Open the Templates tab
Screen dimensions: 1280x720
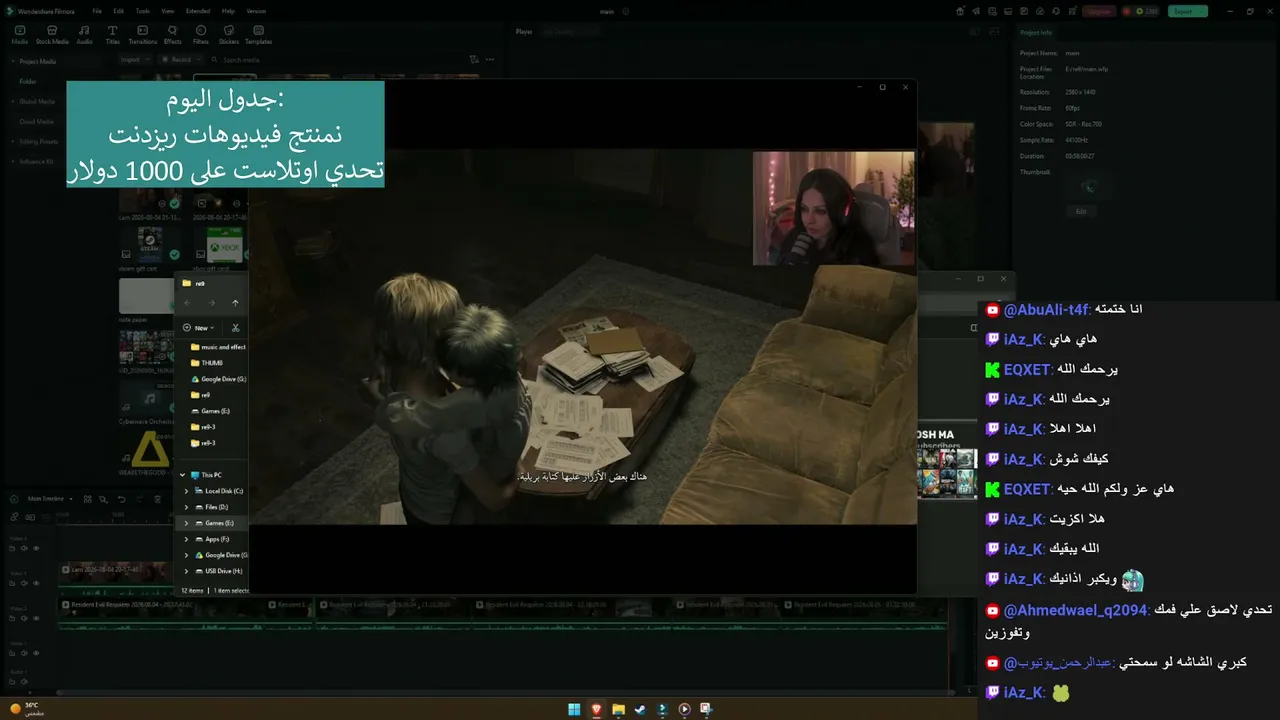coord(259,35)
